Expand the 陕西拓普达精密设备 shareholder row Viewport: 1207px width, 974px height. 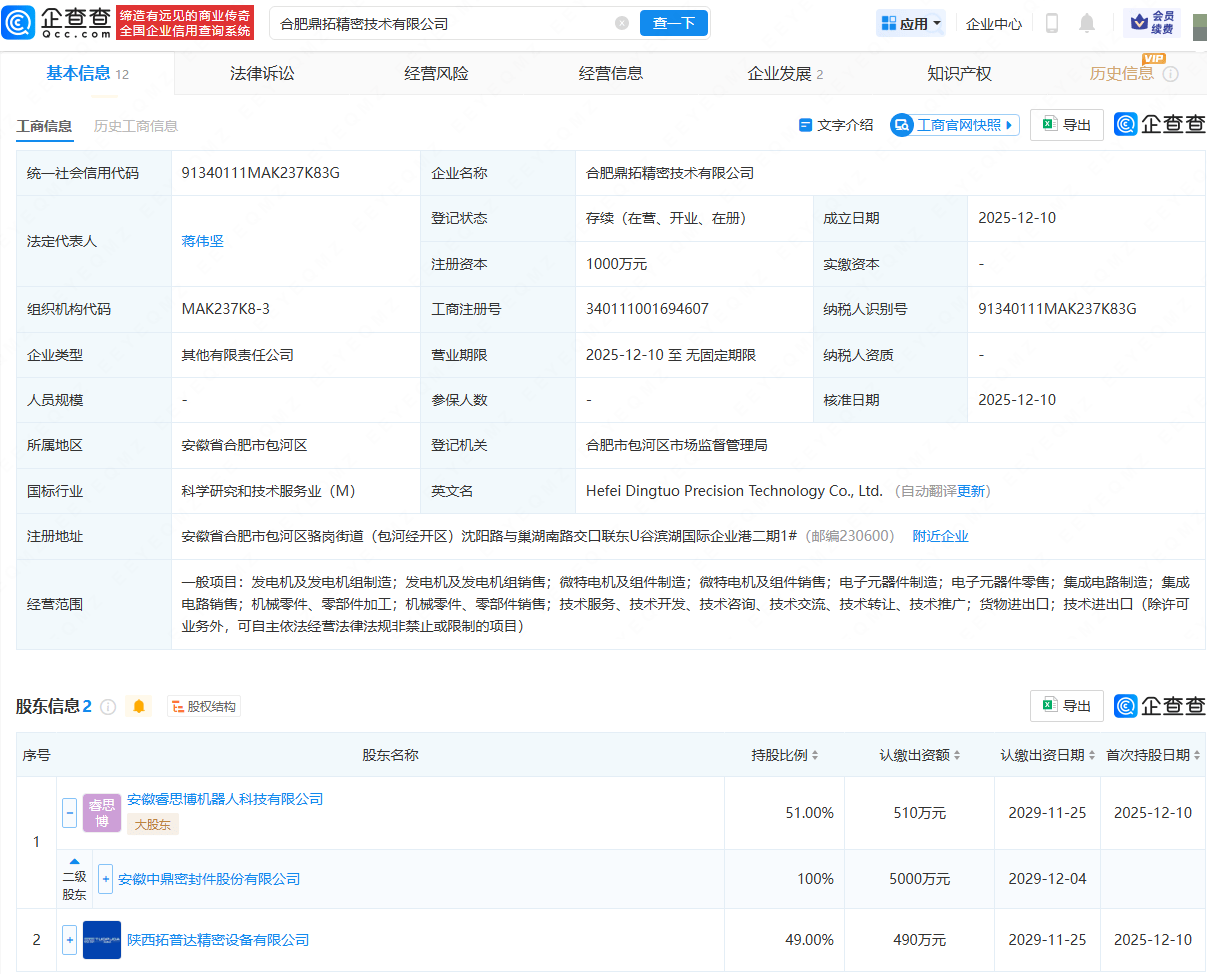point(70,940)
